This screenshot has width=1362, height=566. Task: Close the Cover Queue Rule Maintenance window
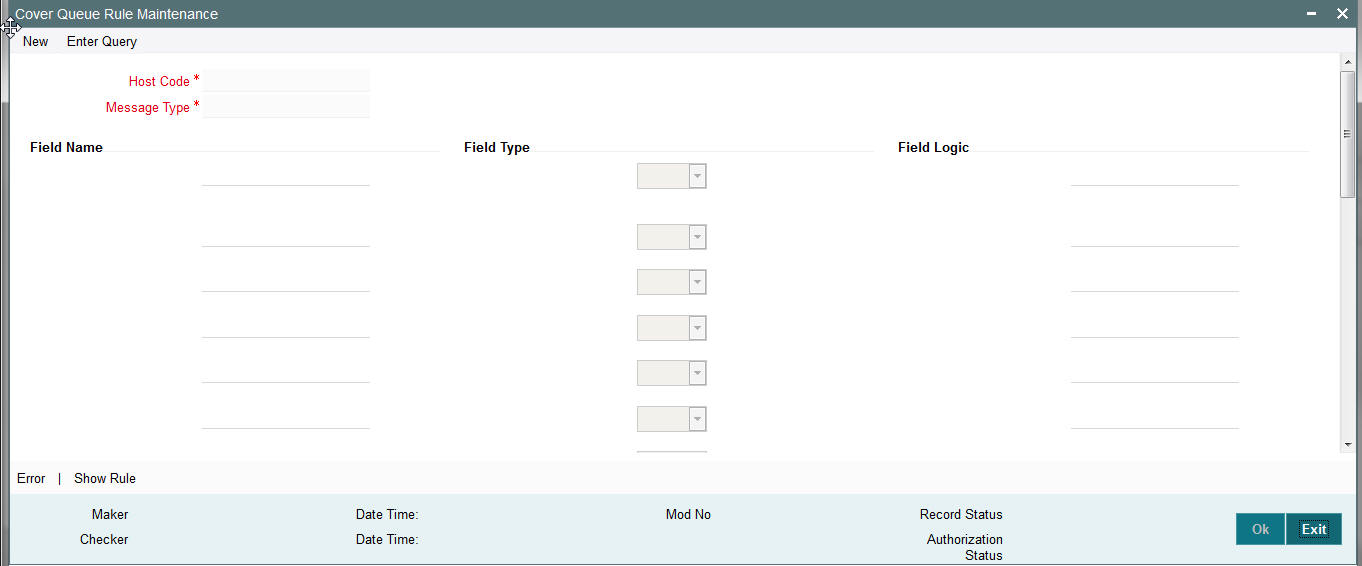pyautogui.click(x=1342, y=13)
